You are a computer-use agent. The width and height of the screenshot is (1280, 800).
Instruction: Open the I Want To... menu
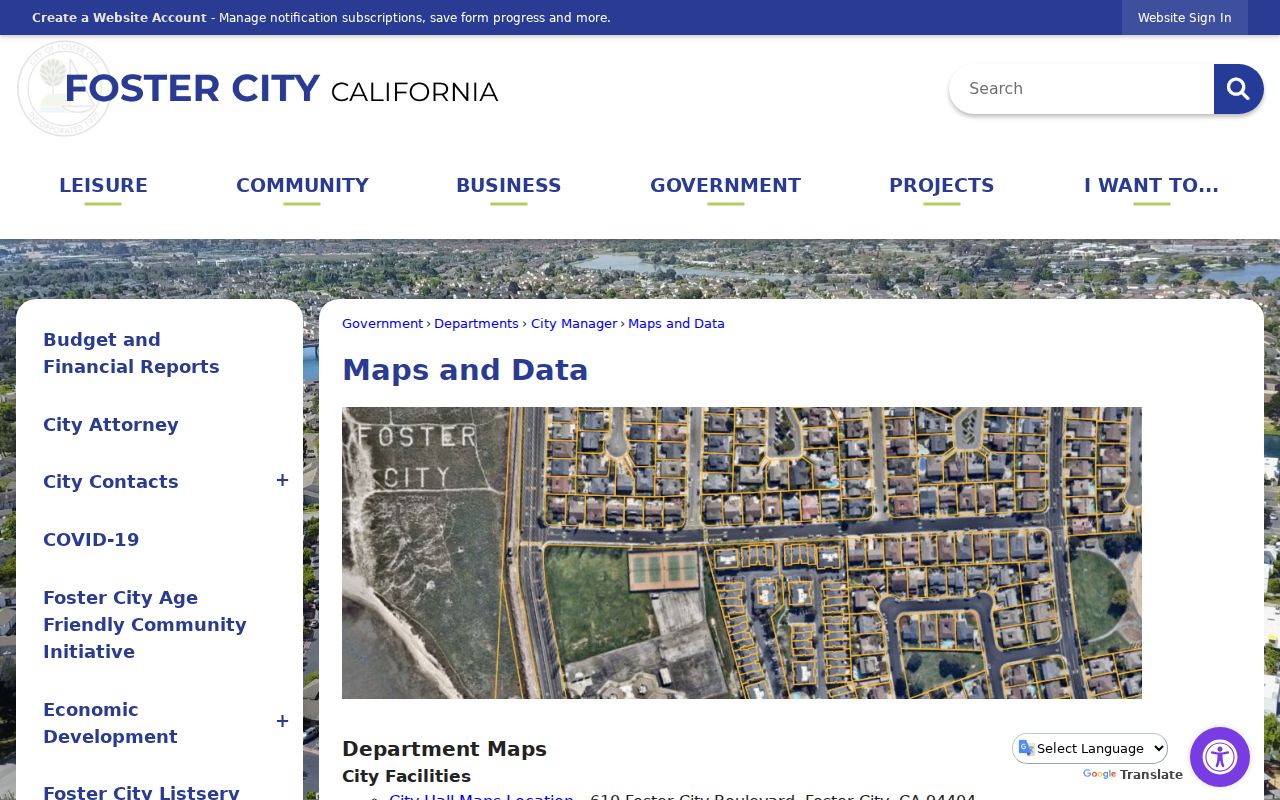pos(1151,186)
